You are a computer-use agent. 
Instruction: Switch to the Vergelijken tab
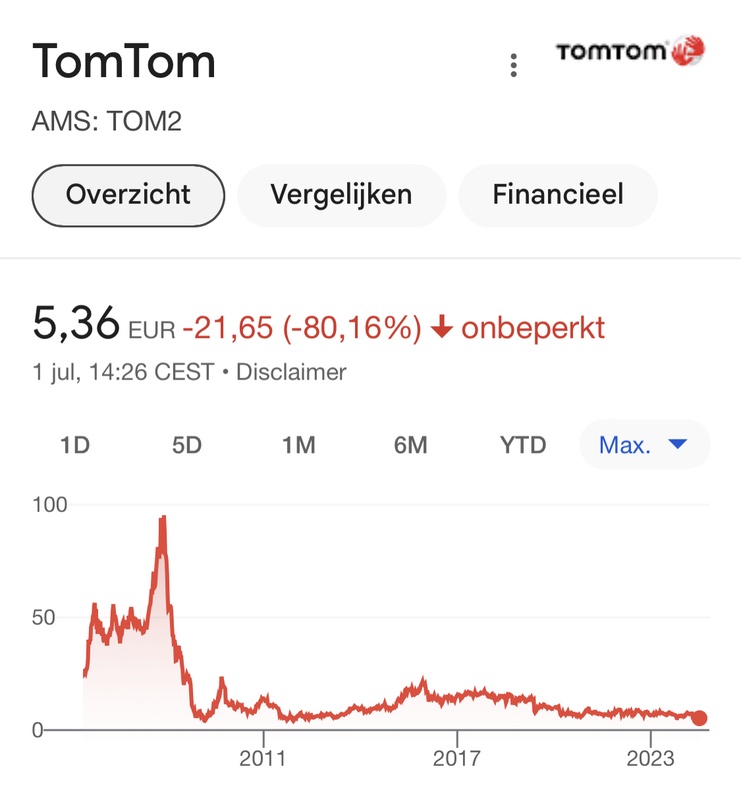coord(341,194)
